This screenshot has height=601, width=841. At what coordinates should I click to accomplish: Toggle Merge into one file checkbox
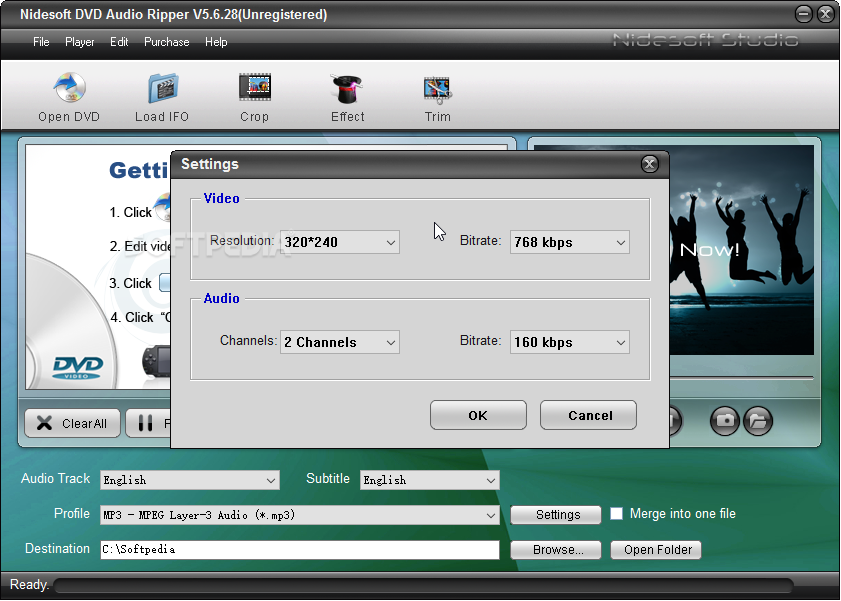click(616, 514)
